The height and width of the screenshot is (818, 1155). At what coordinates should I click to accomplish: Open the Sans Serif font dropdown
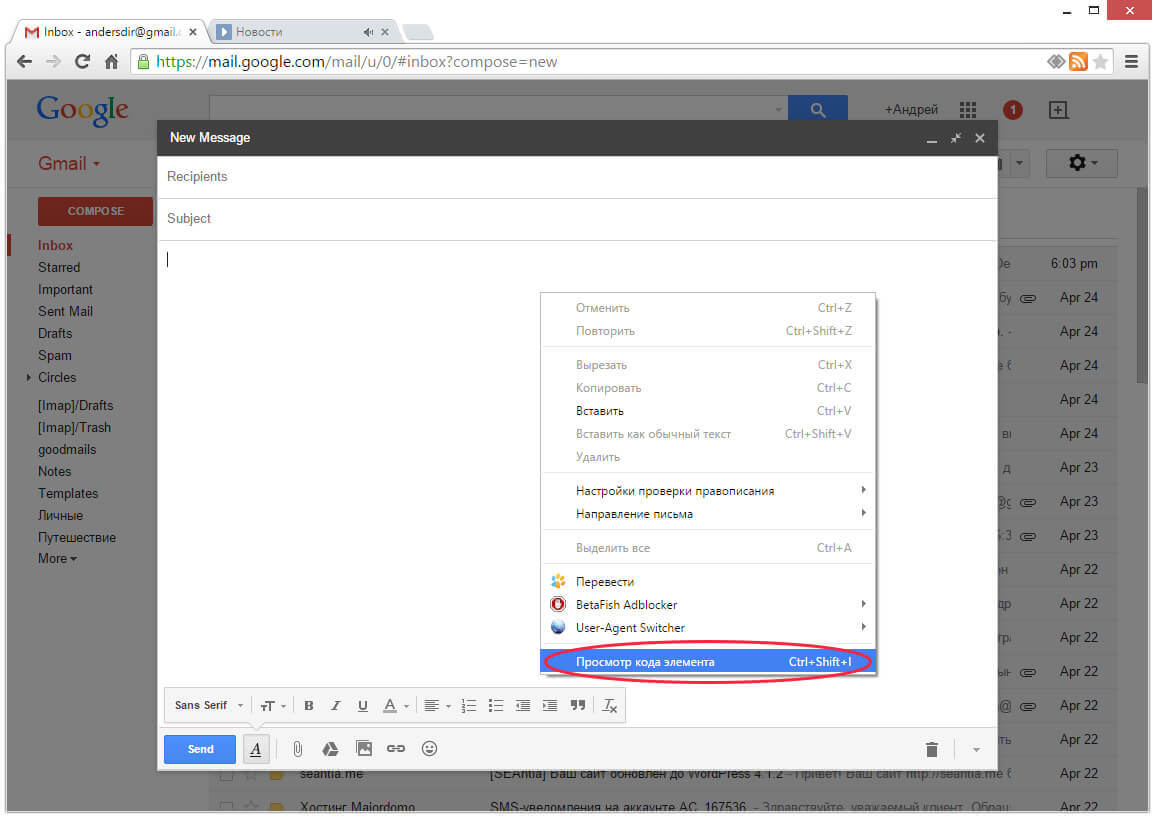point(208,706)
